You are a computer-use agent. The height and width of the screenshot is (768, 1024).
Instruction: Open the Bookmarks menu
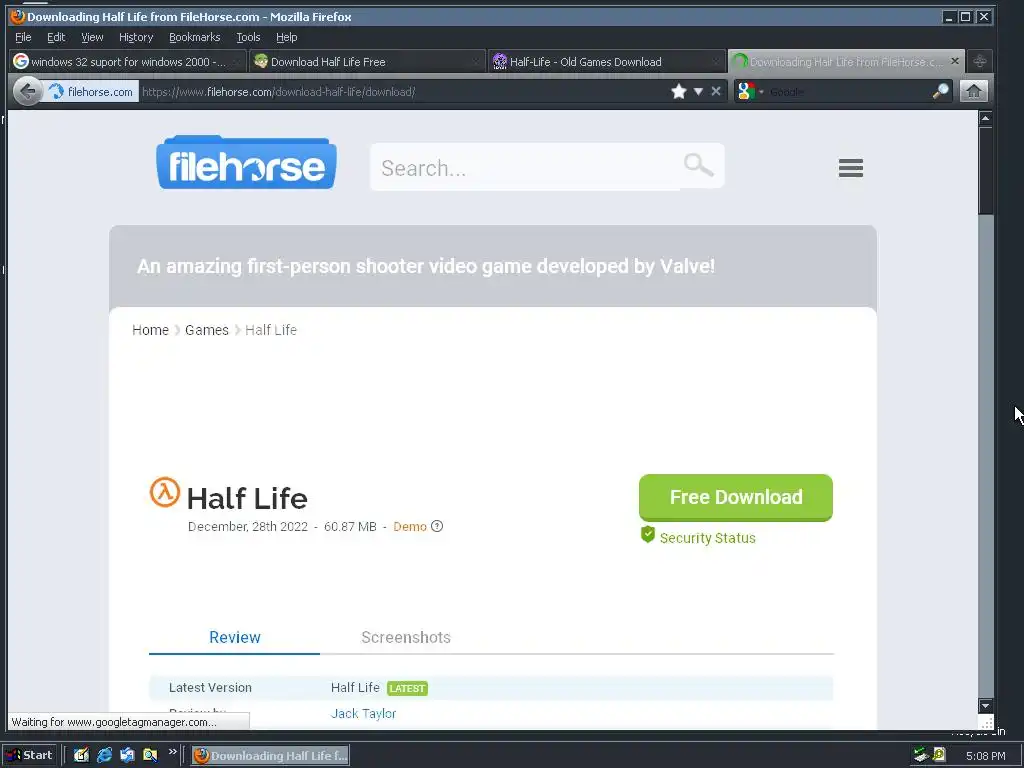pos(195,37)
